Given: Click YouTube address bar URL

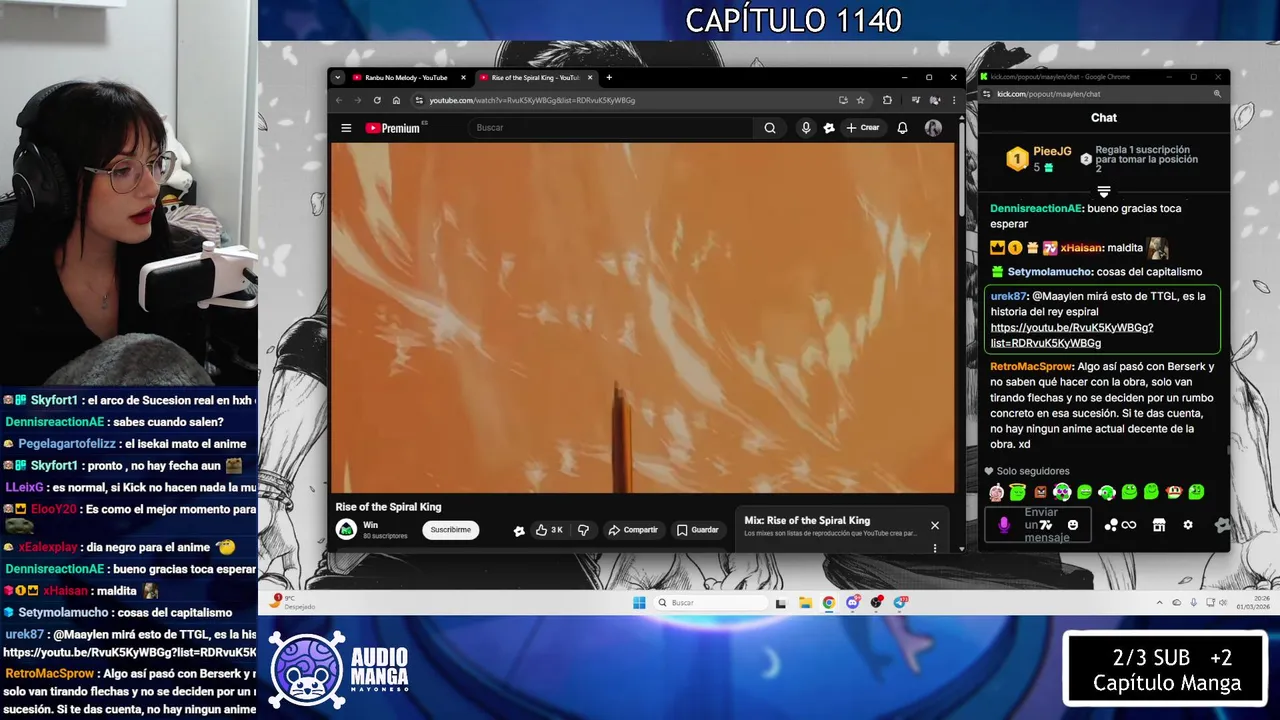Looking at the screenshot, I should point(532,100).
